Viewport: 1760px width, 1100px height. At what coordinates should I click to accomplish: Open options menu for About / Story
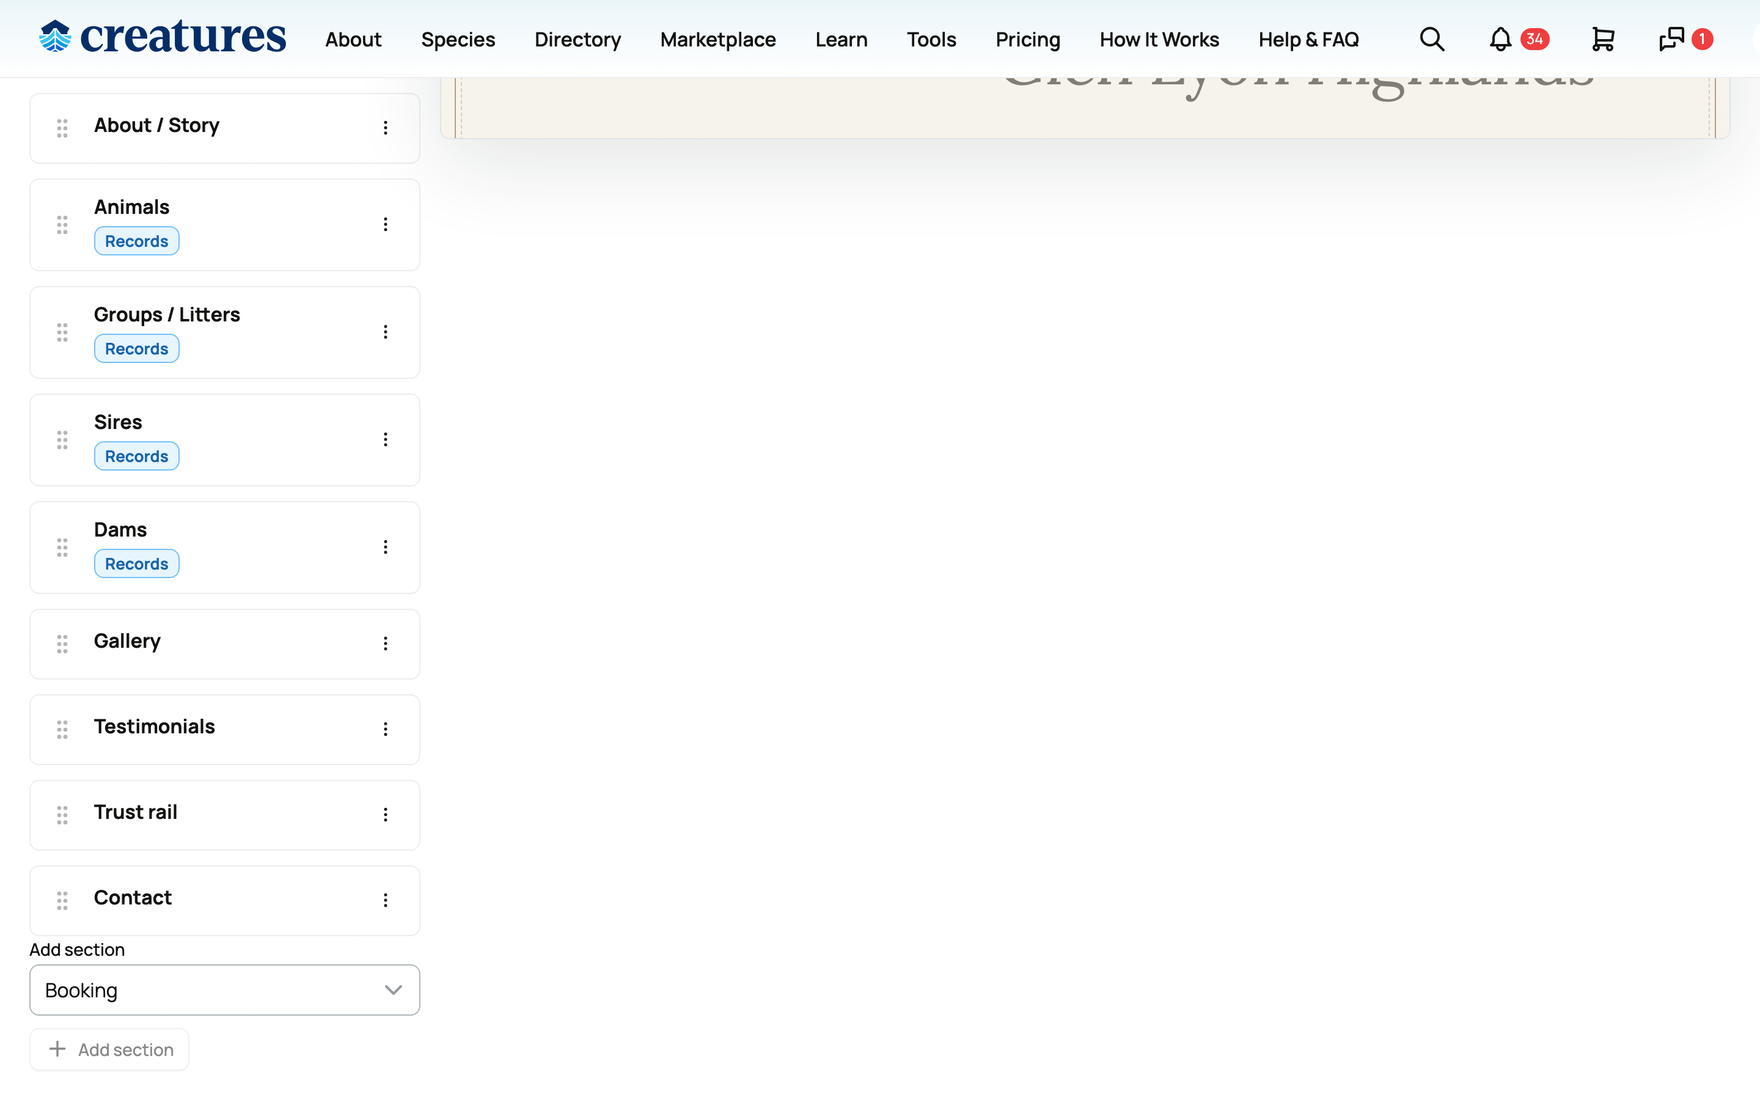pos(385,128)
